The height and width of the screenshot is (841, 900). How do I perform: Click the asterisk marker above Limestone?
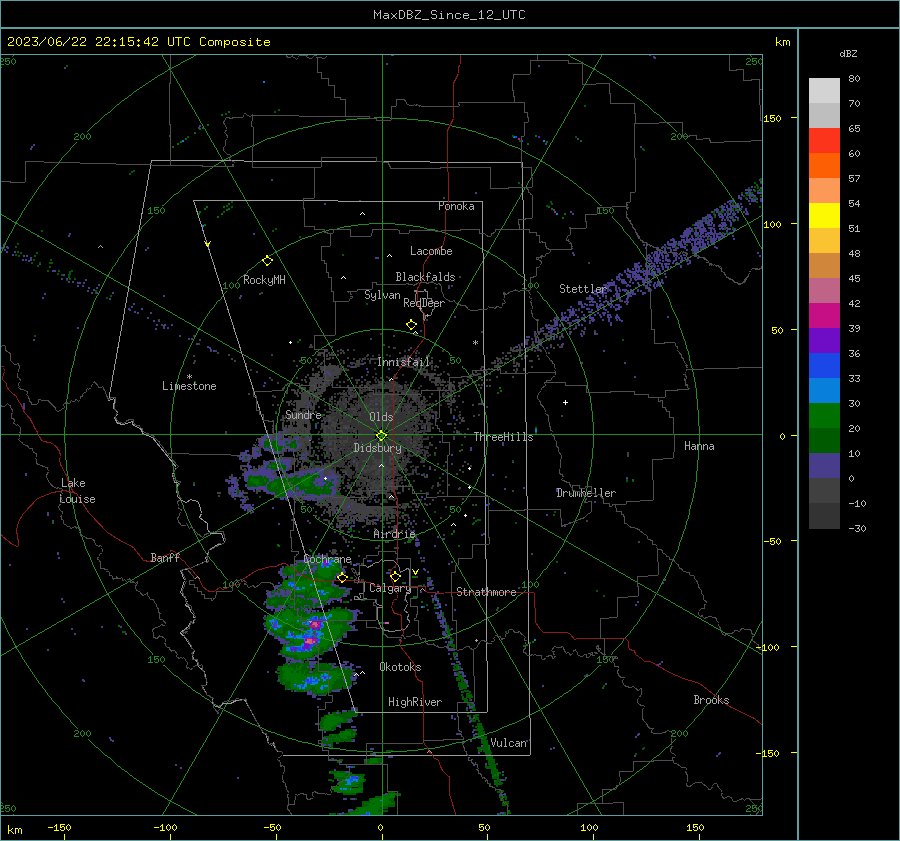189,377
